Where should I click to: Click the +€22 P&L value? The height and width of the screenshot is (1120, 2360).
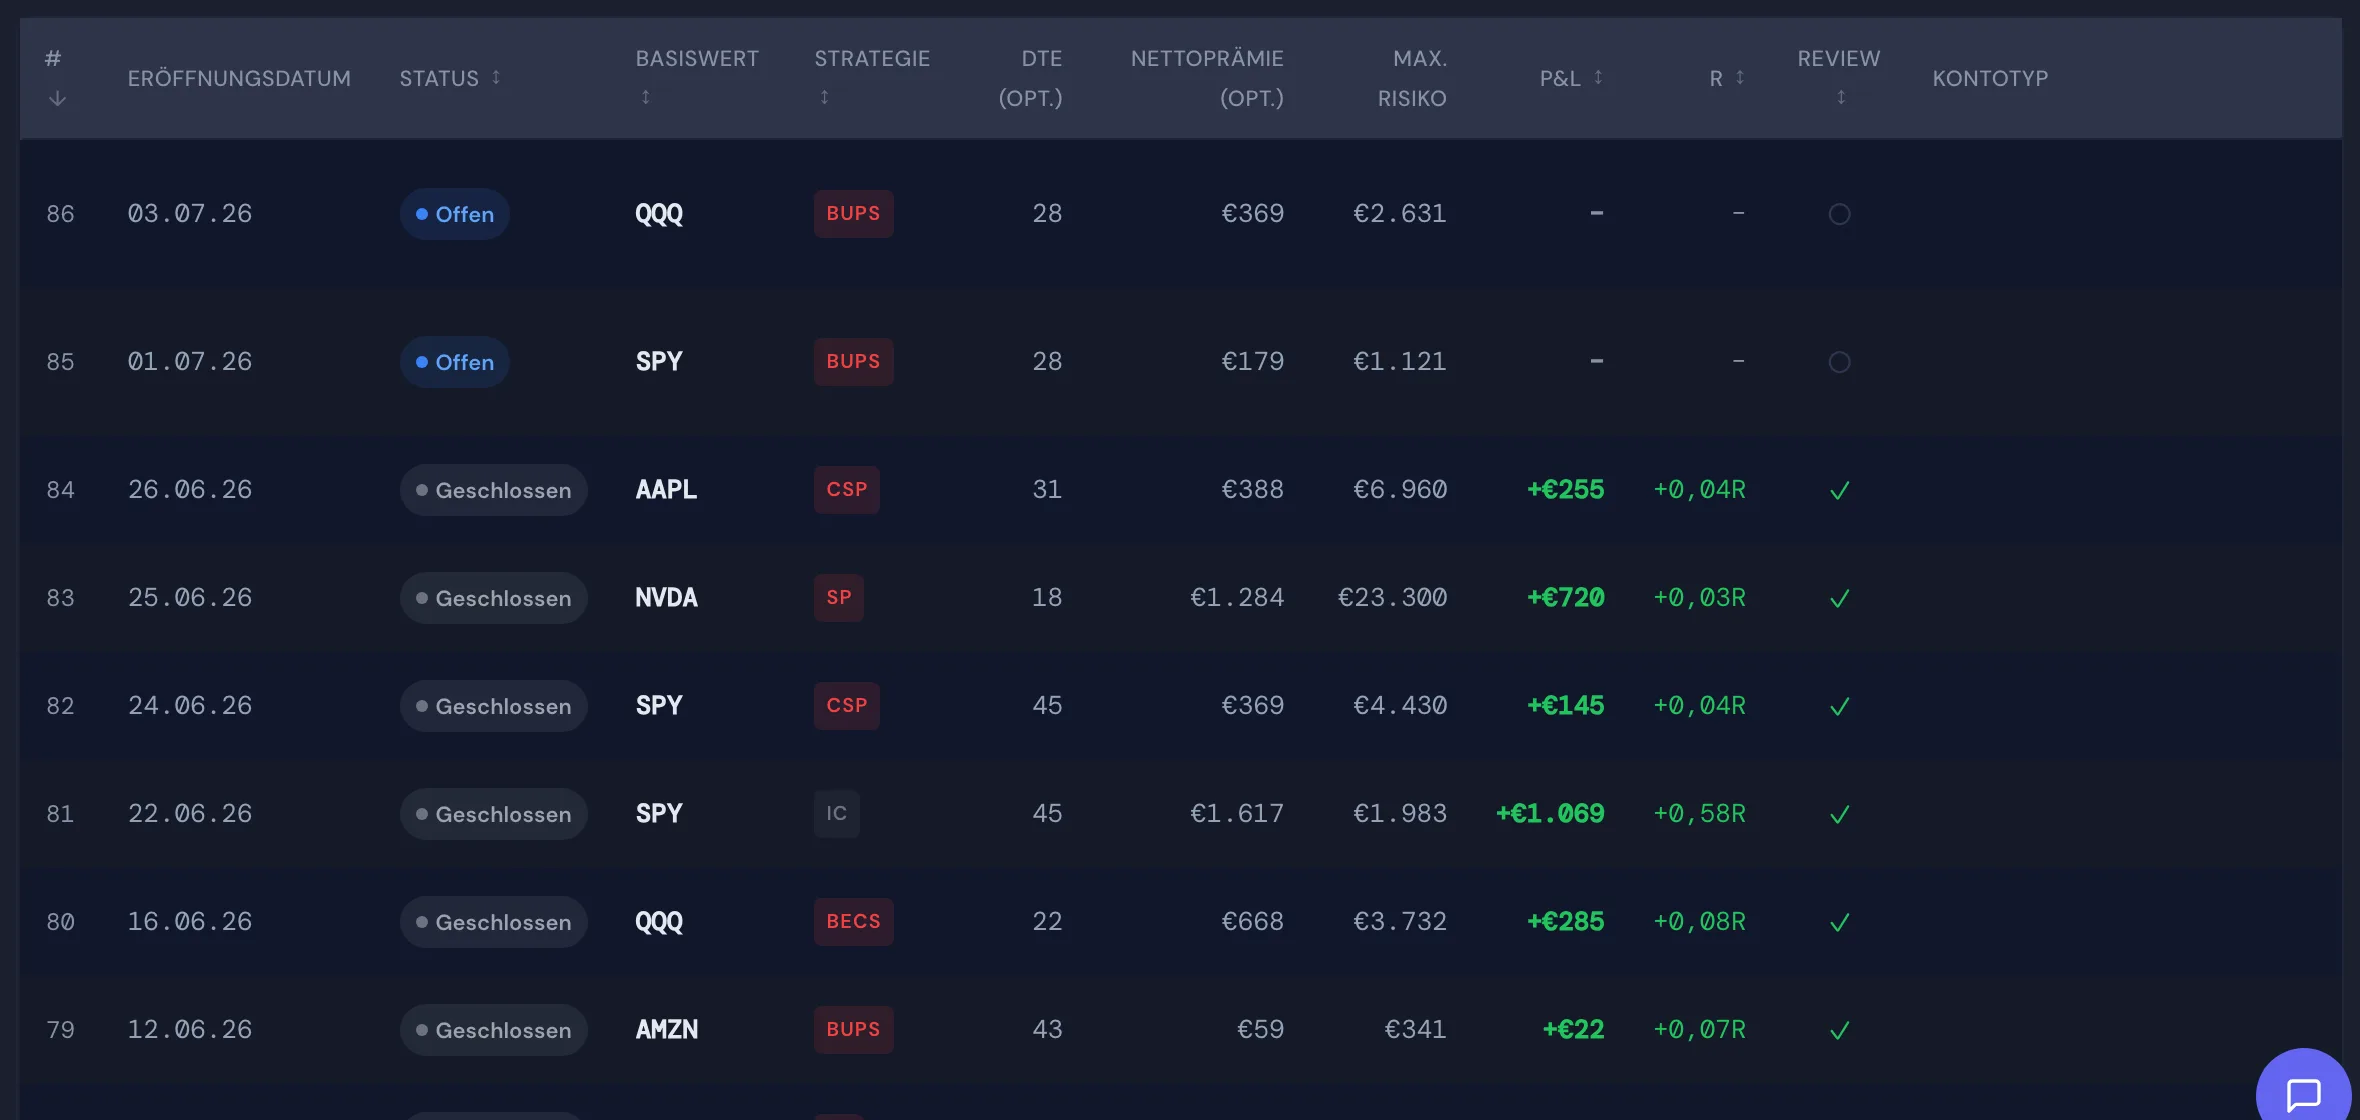(x=1574, y=1030)
